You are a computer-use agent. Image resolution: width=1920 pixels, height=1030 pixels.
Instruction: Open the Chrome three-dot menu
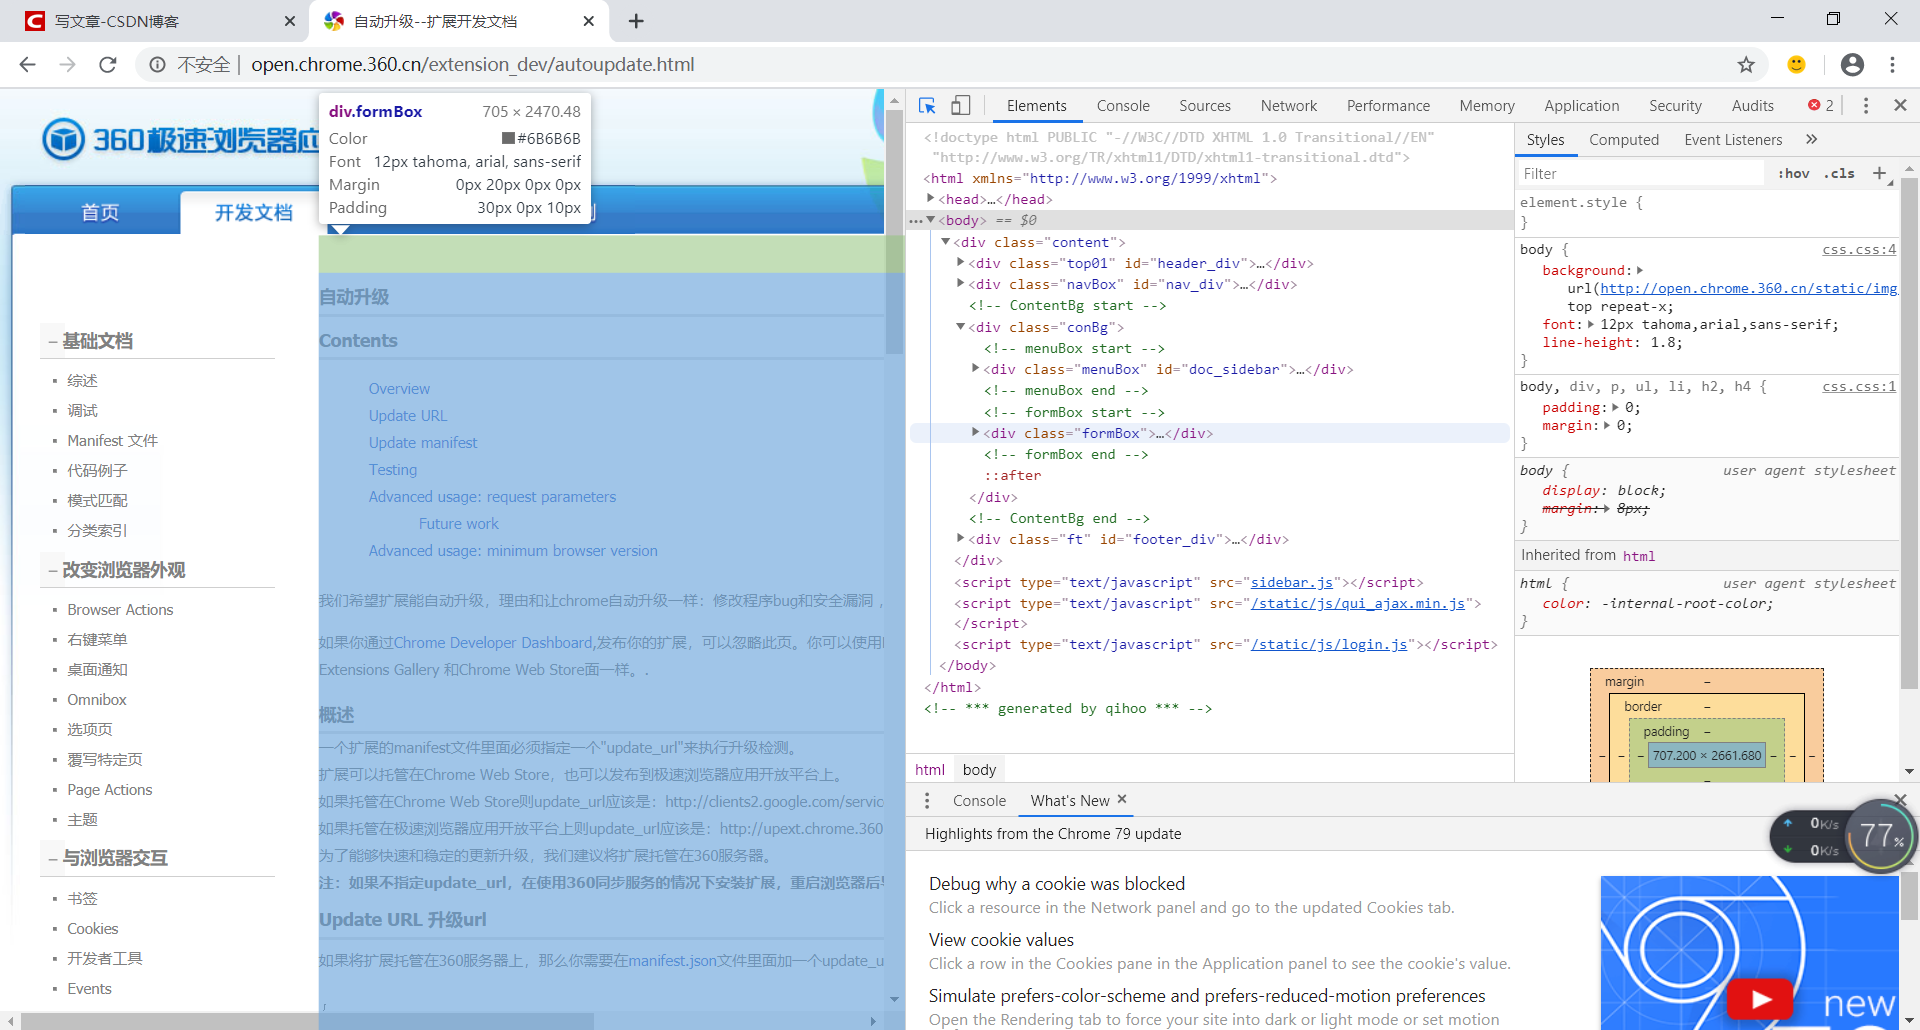tap(1892, 64)
